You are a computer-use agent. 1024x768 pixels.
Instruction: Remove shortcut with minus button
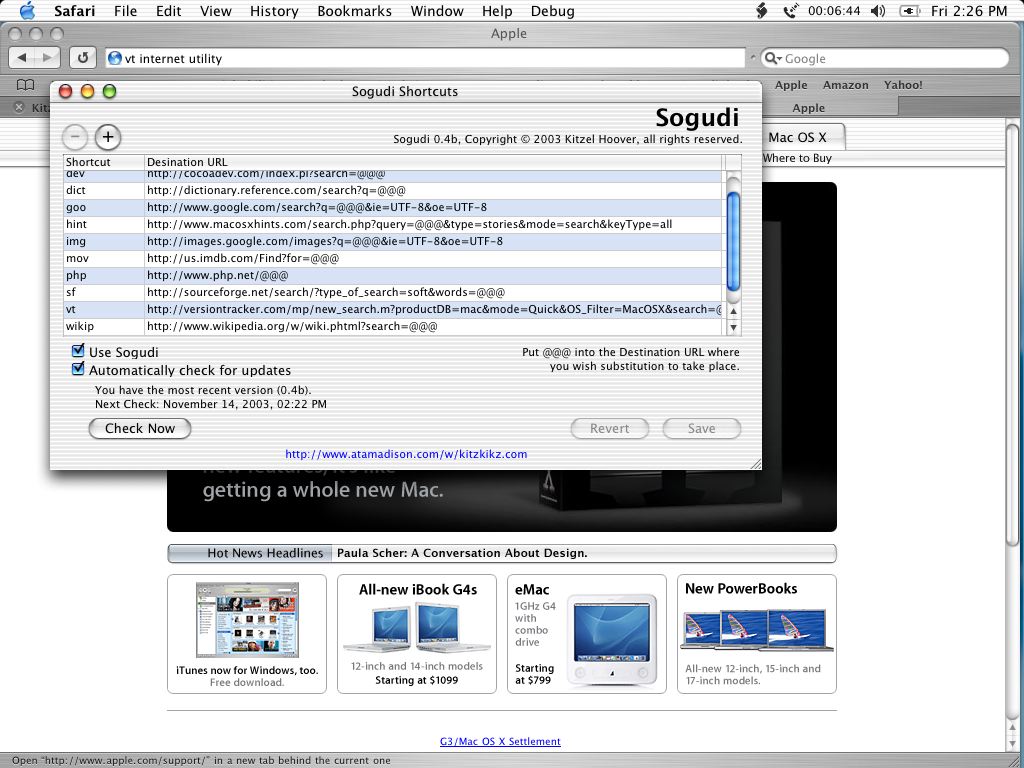(75, 136)
